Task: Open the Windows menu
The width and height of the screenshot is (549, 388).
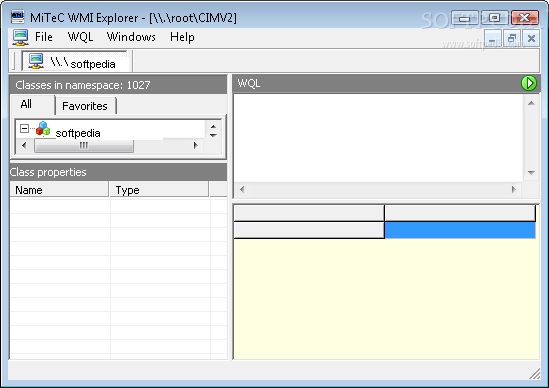Action: tap(131, 37)
